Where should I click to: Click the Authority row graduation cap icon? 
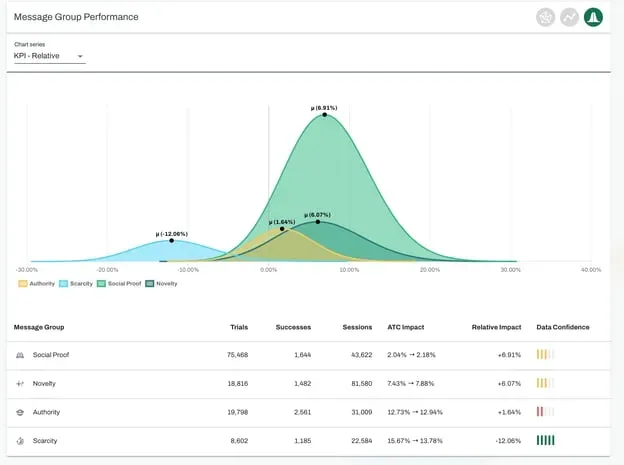[x=20, y=412]
